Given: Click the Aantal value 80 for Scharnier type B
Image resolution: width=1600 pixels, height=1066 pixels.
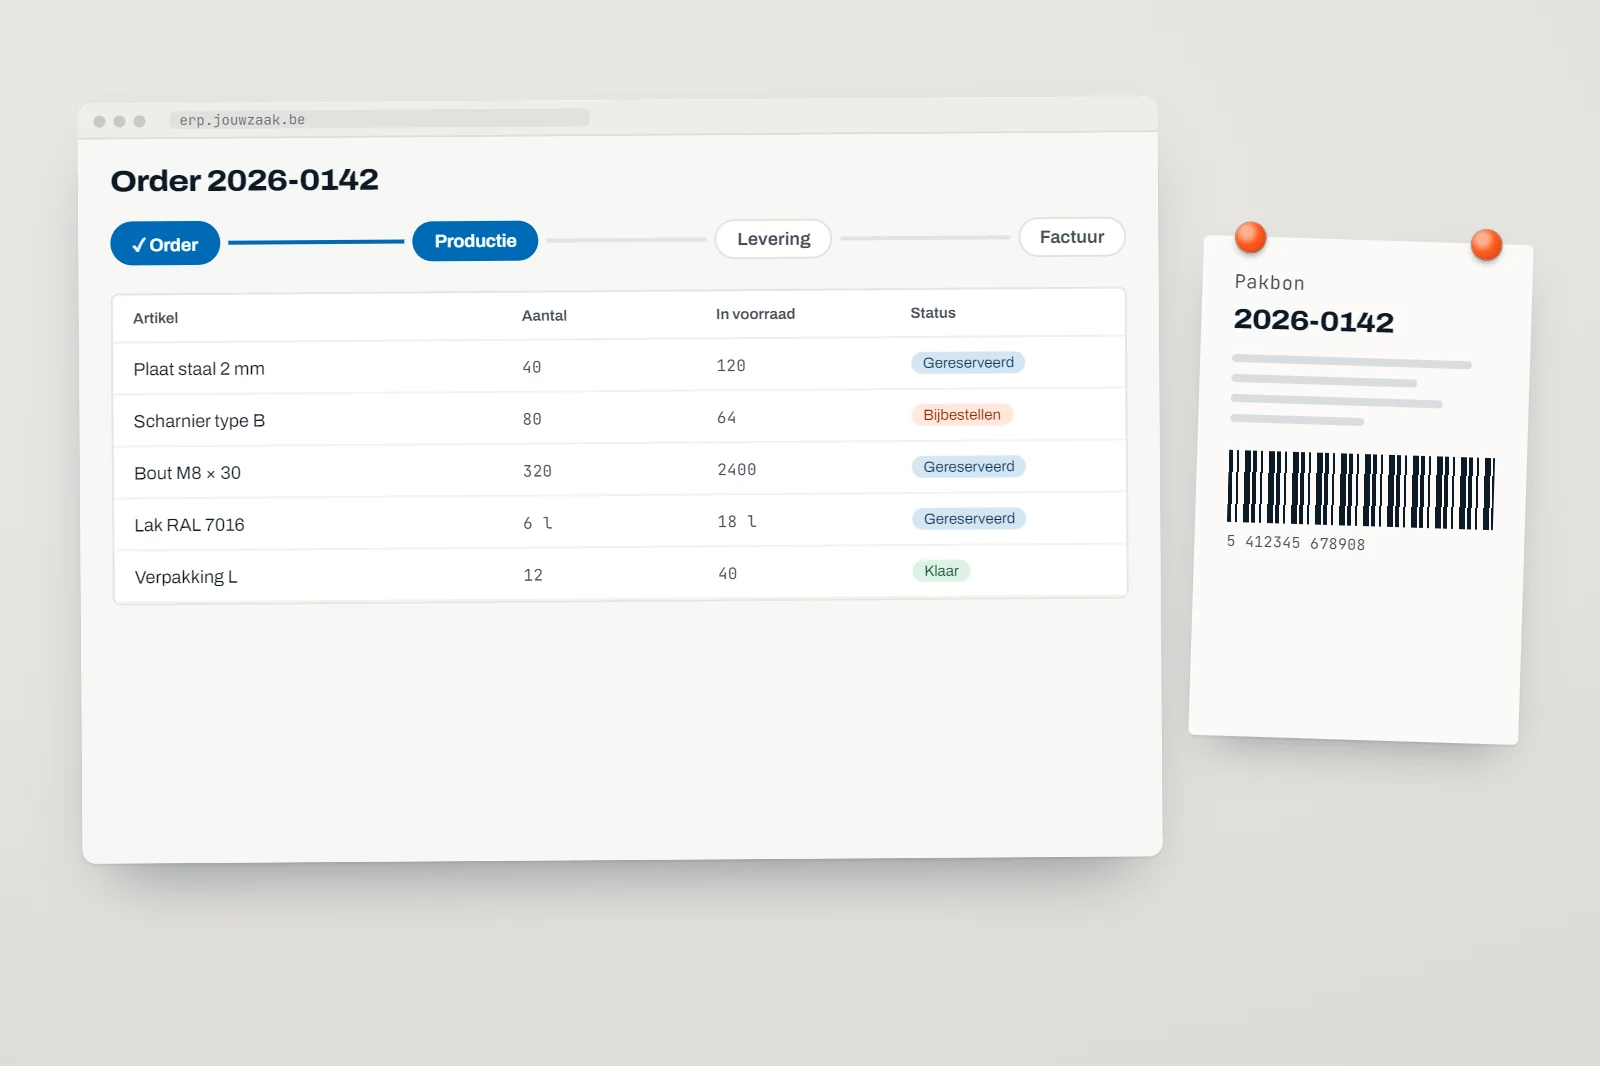Looking at the screenshot, I should point(532,420).
